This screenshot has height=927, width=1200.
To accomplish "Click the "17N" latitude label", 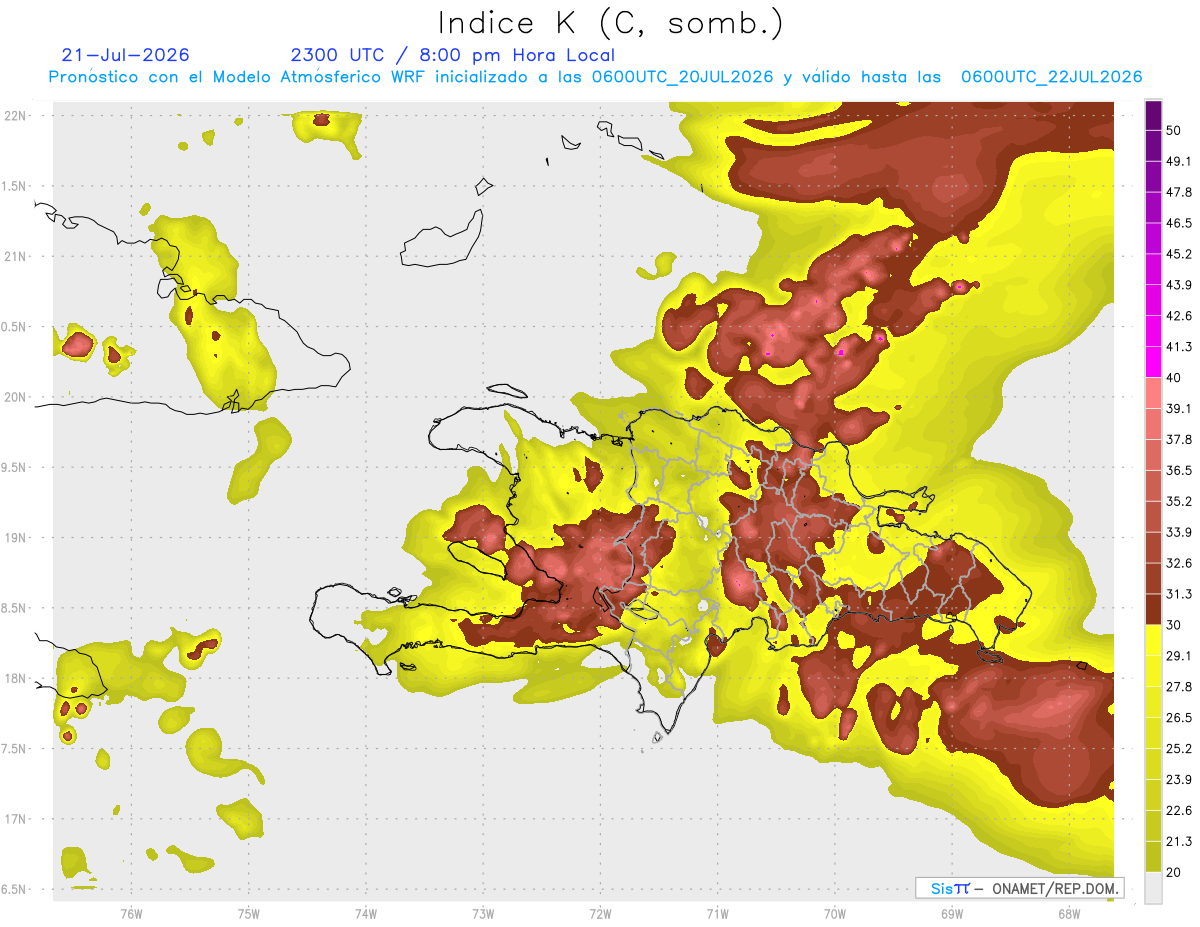I will [x=14, y=819].
